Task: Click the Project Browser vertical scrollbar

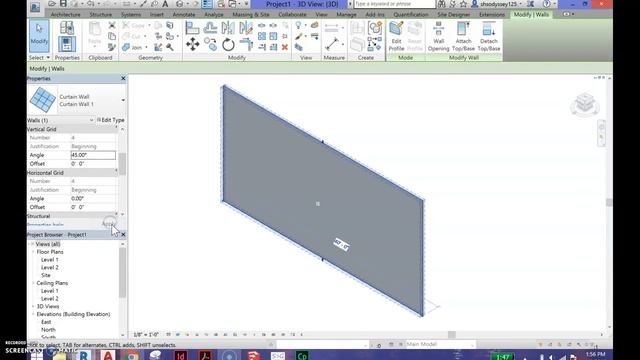Action: click(x=122, y=273)
